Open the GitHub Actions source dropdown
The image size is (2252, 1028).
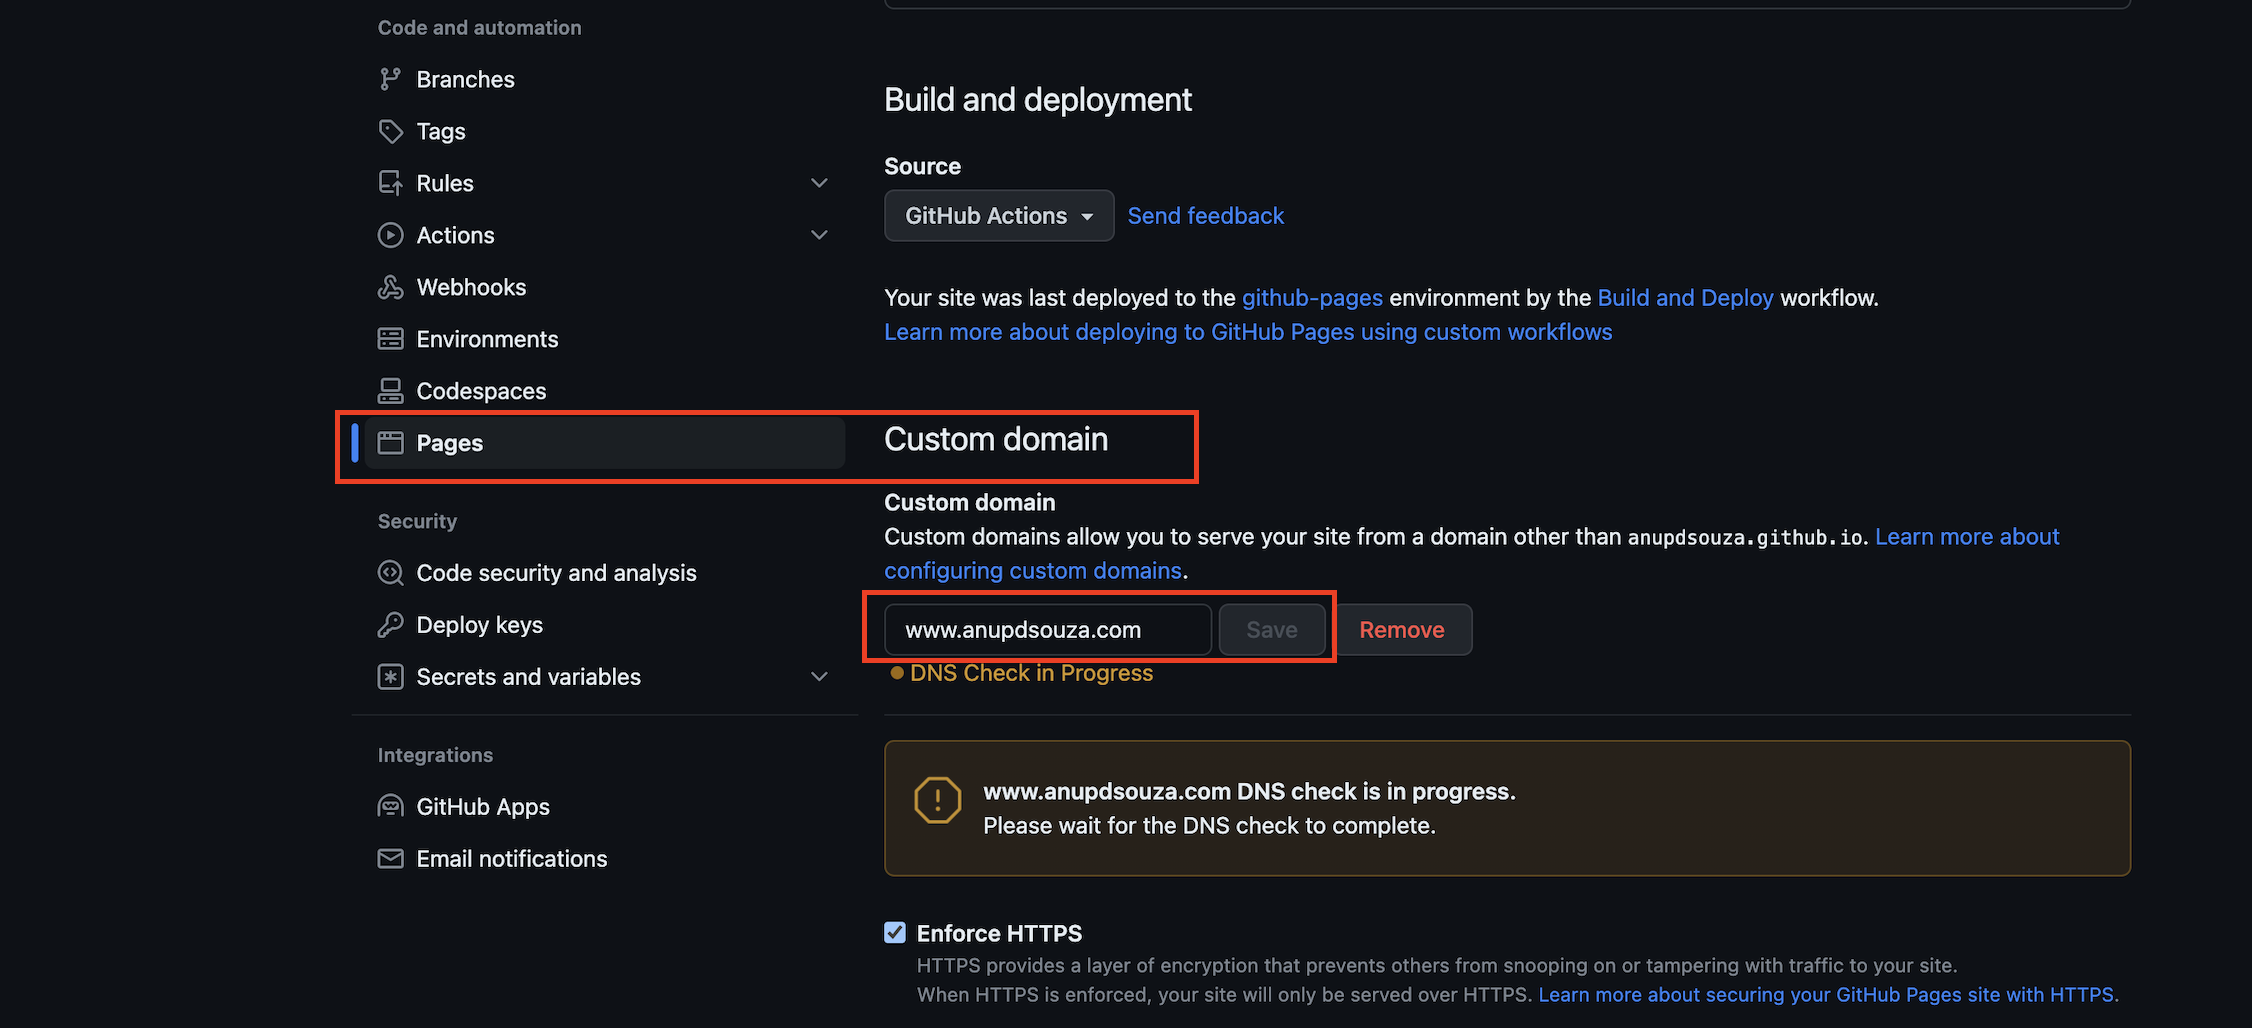tap(998, 216)
